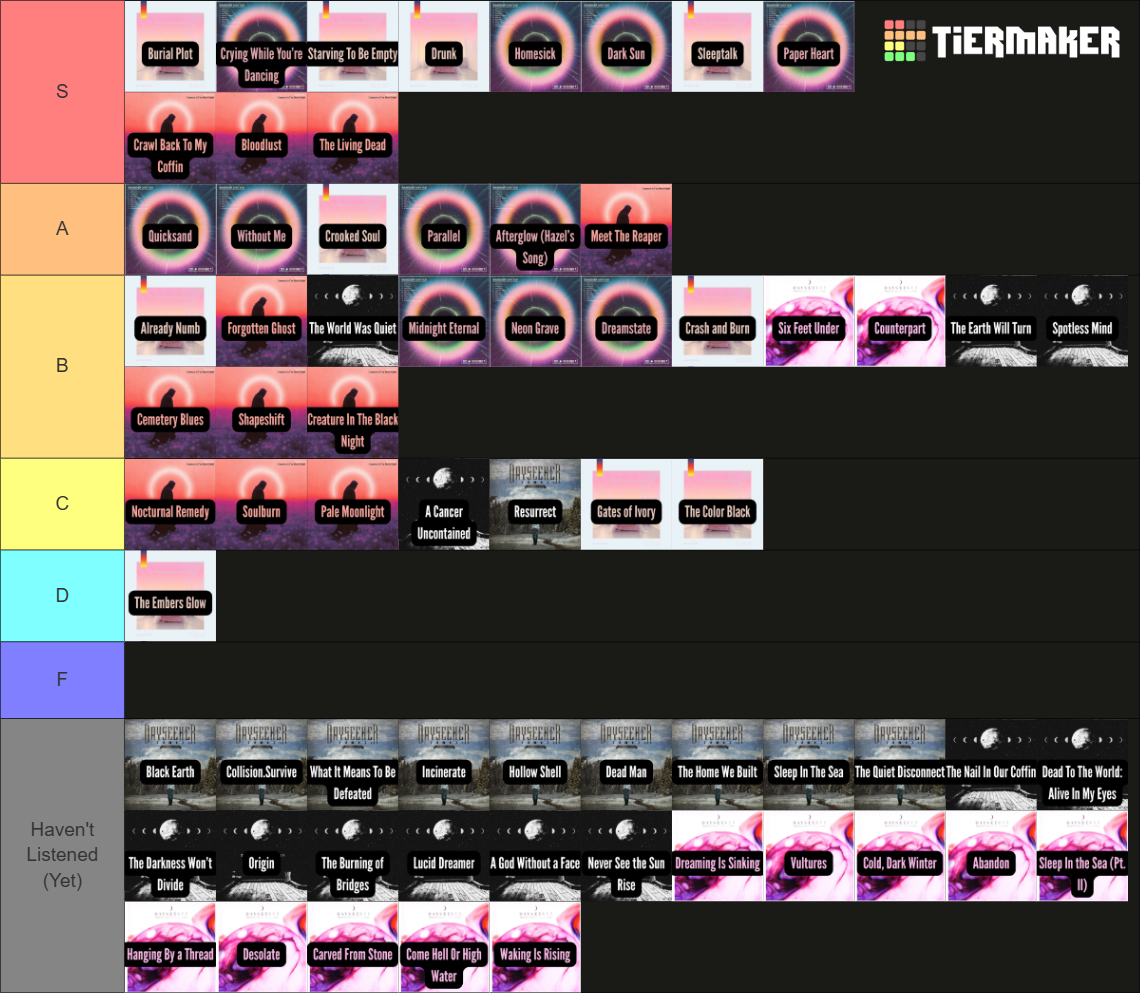Select the Bloodlust song tile
This screenshot has height=993, width=1140.
tap(261, 138)
